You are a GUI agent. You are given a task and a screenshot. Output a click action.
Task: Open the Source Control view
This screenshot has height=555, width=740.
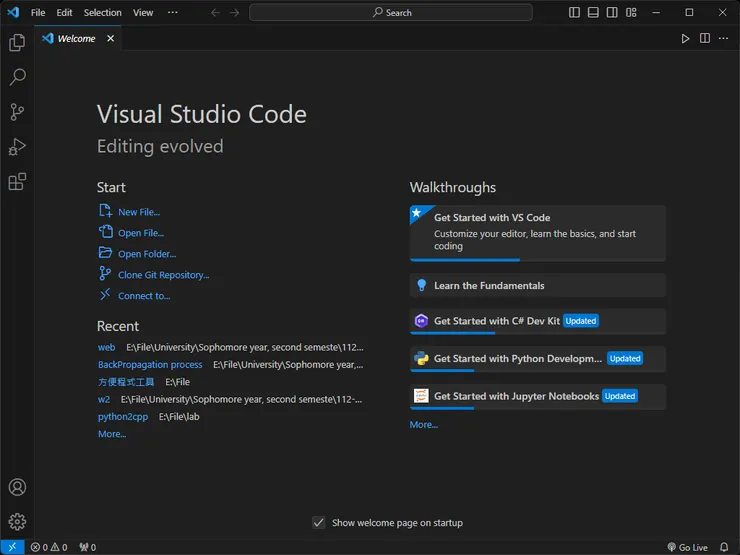coord(17,112)
